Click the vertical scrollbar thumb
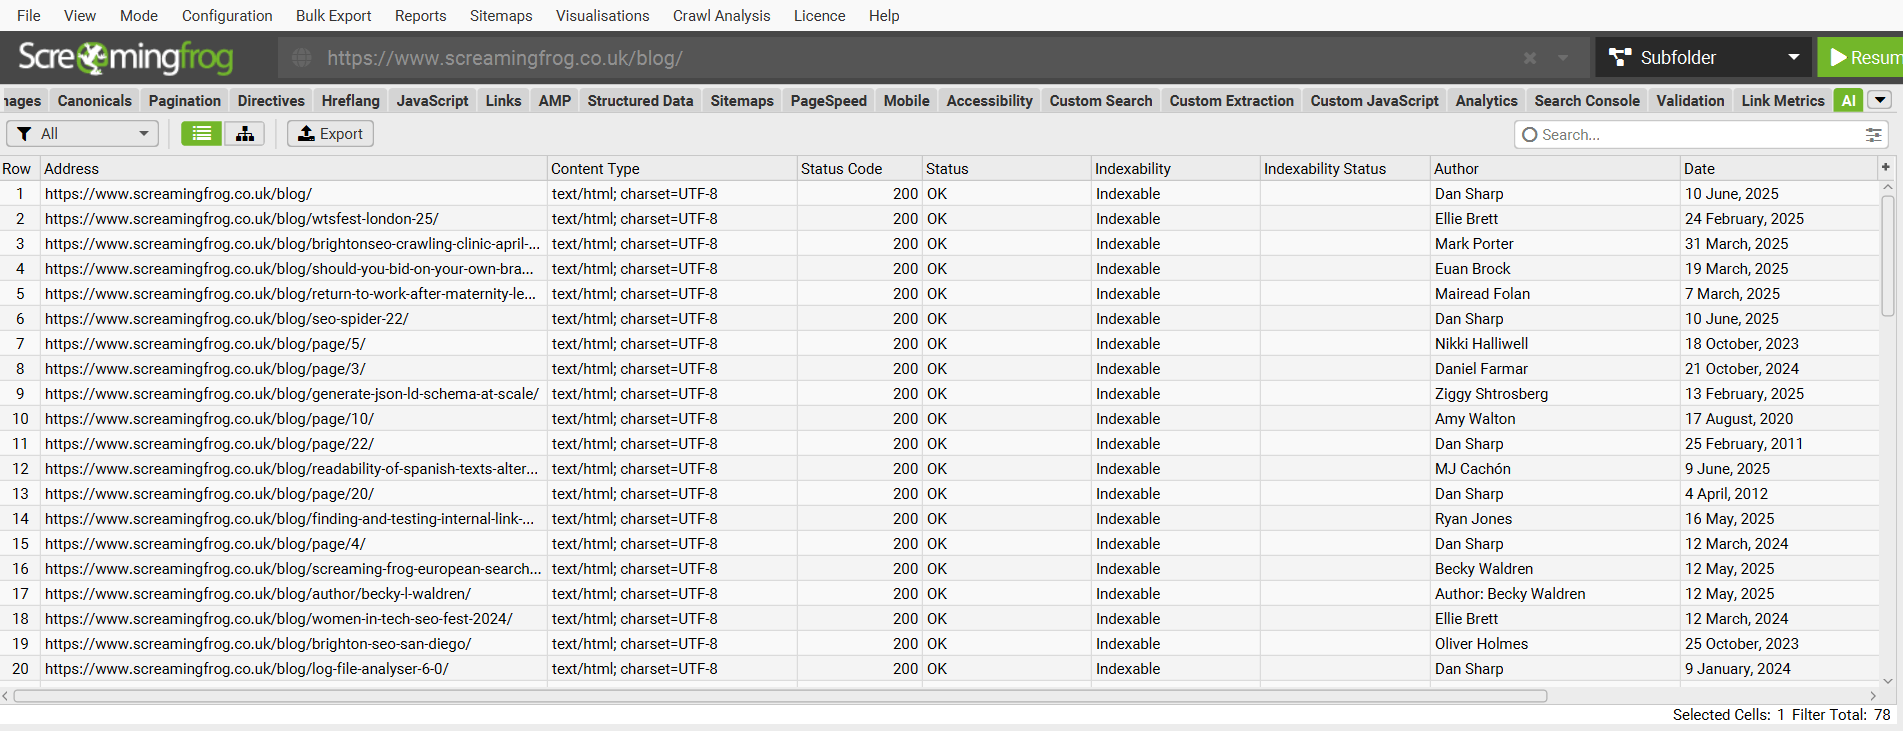The width and height of the screenshot is (1903, 731). 1888,256
